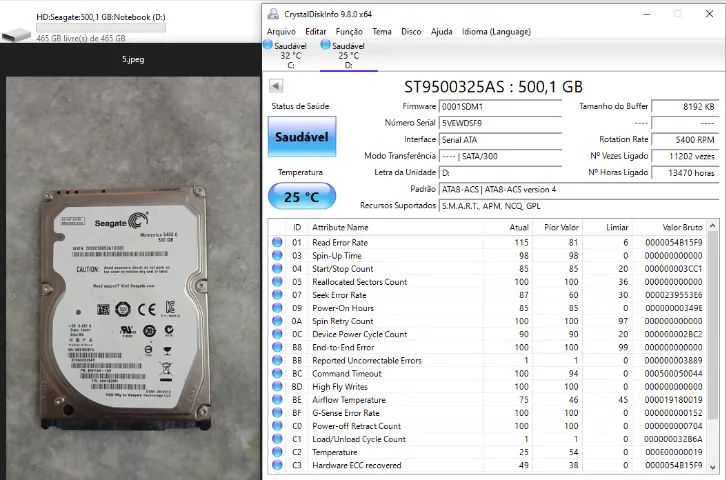Click the power-on count 11202 vezes

[685, 156]
